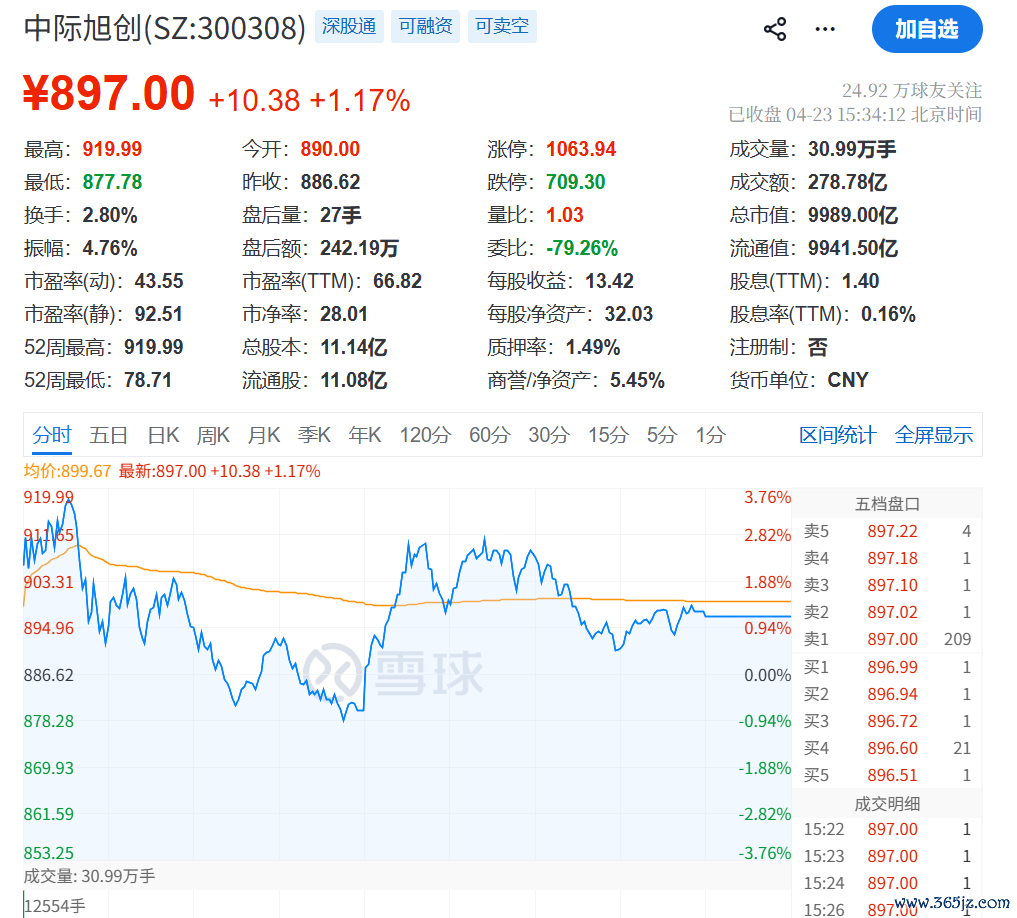Open the three-dot more options menu
Screen dimensions: 1017x918
824,29
